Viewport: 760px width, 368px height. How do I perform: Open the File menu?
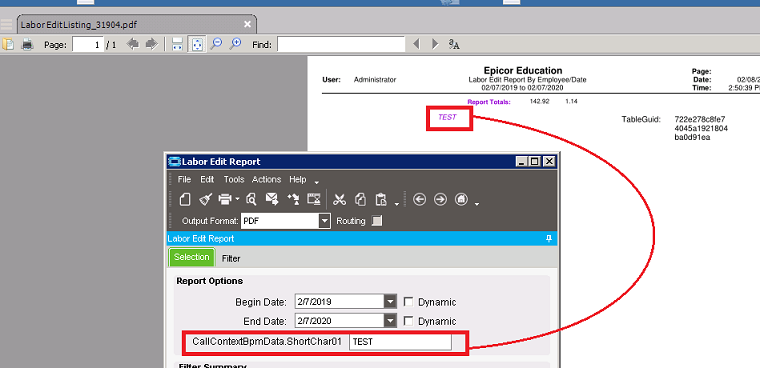[184, 179]
